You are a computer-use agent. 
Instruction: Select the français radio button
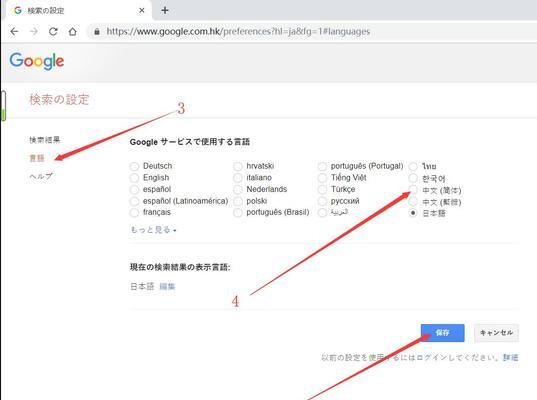pyautogui.click(x=134, y=213)
